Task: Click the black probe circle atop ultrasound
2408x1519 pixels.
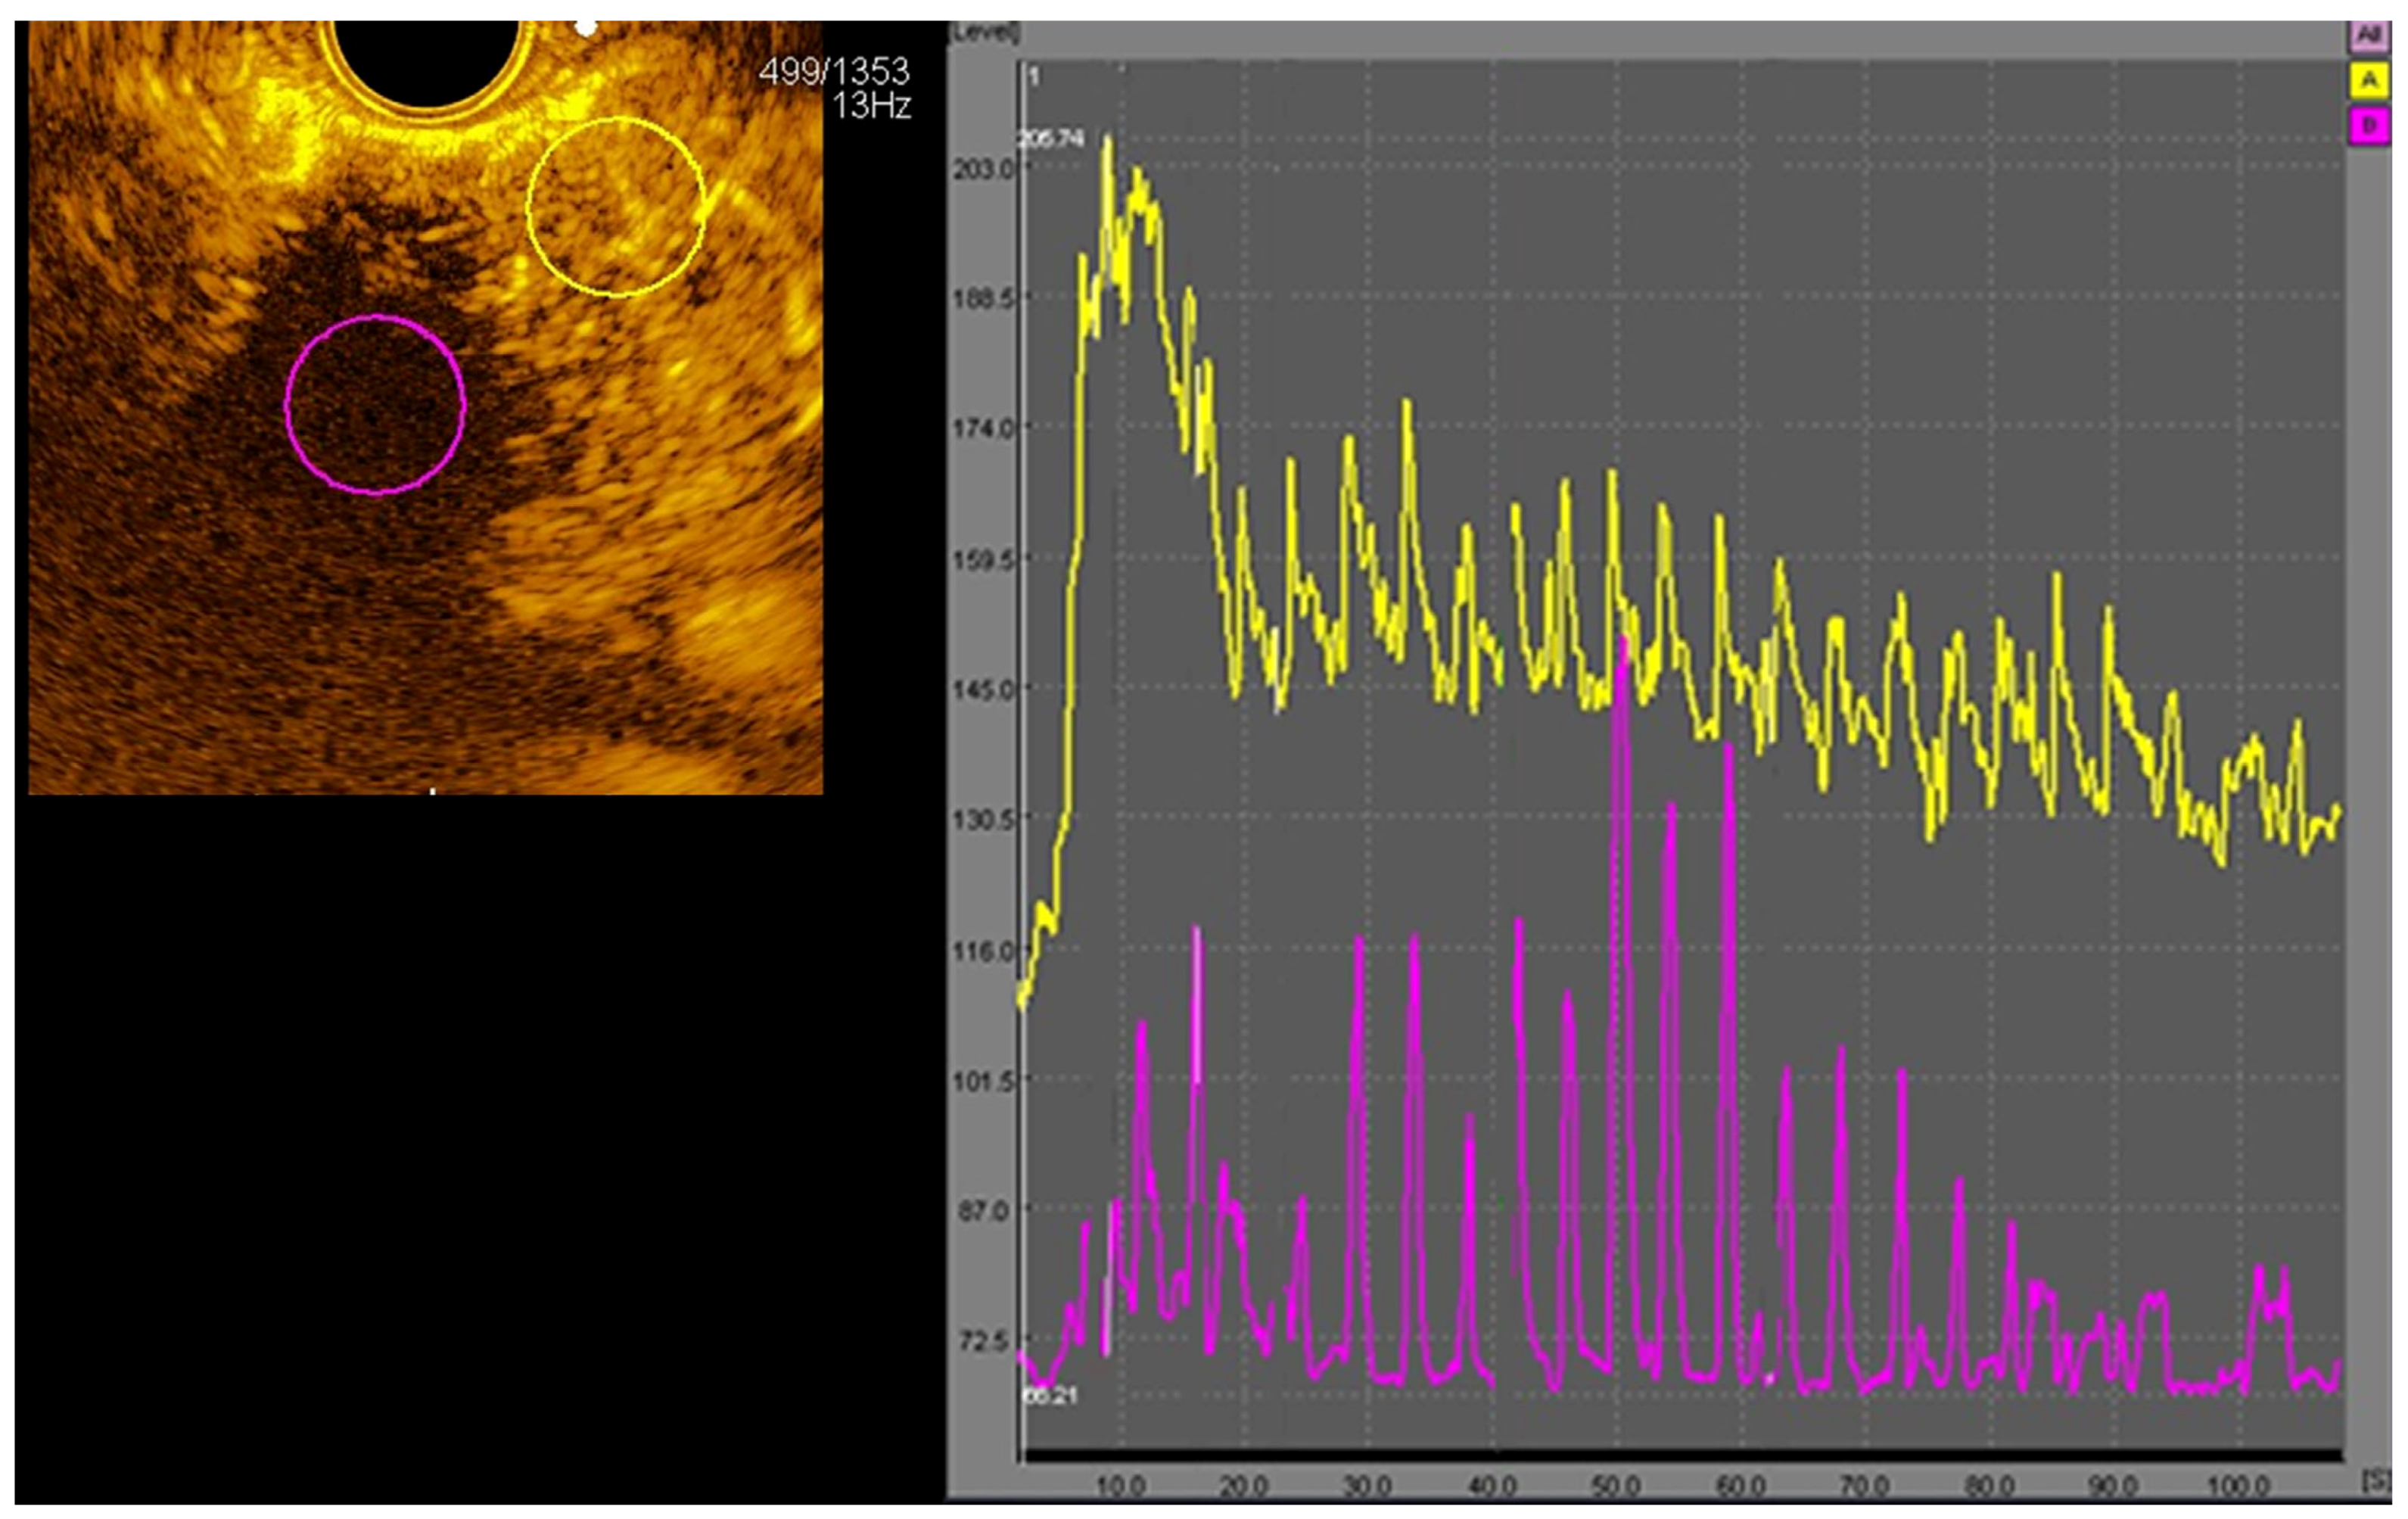Action: point(427,55)
